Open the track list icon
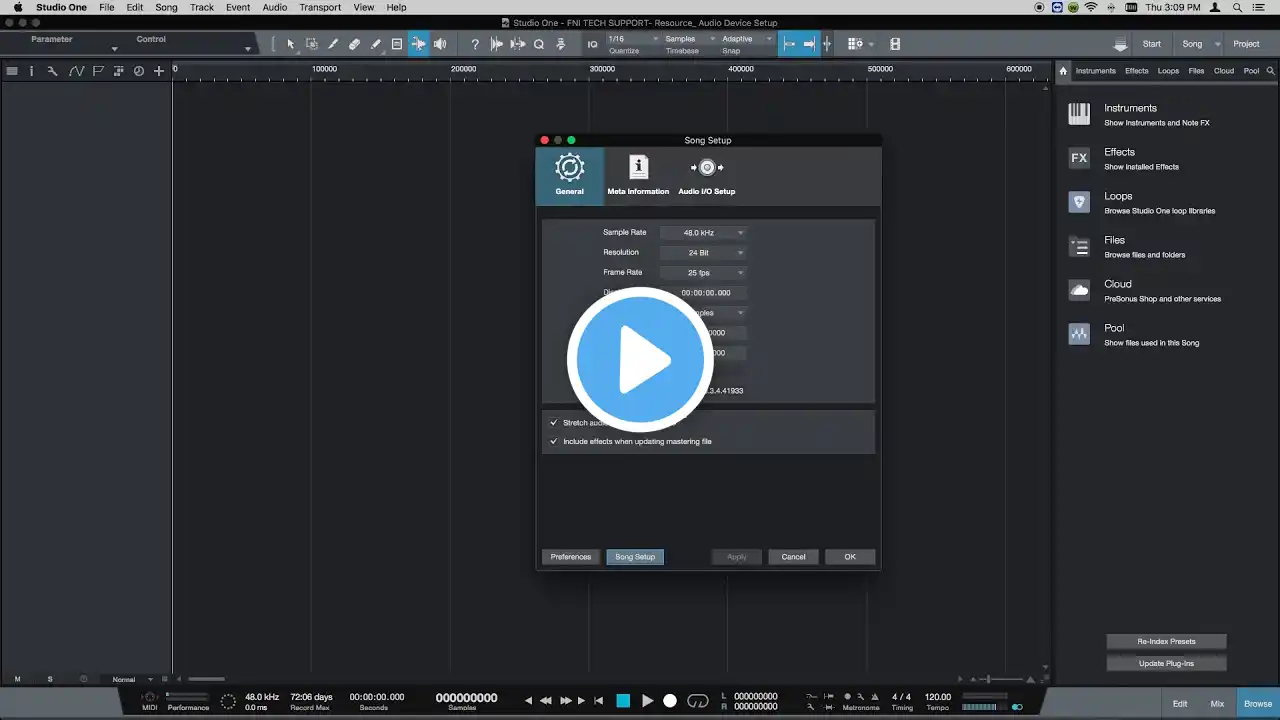 [x=12, y=71]
